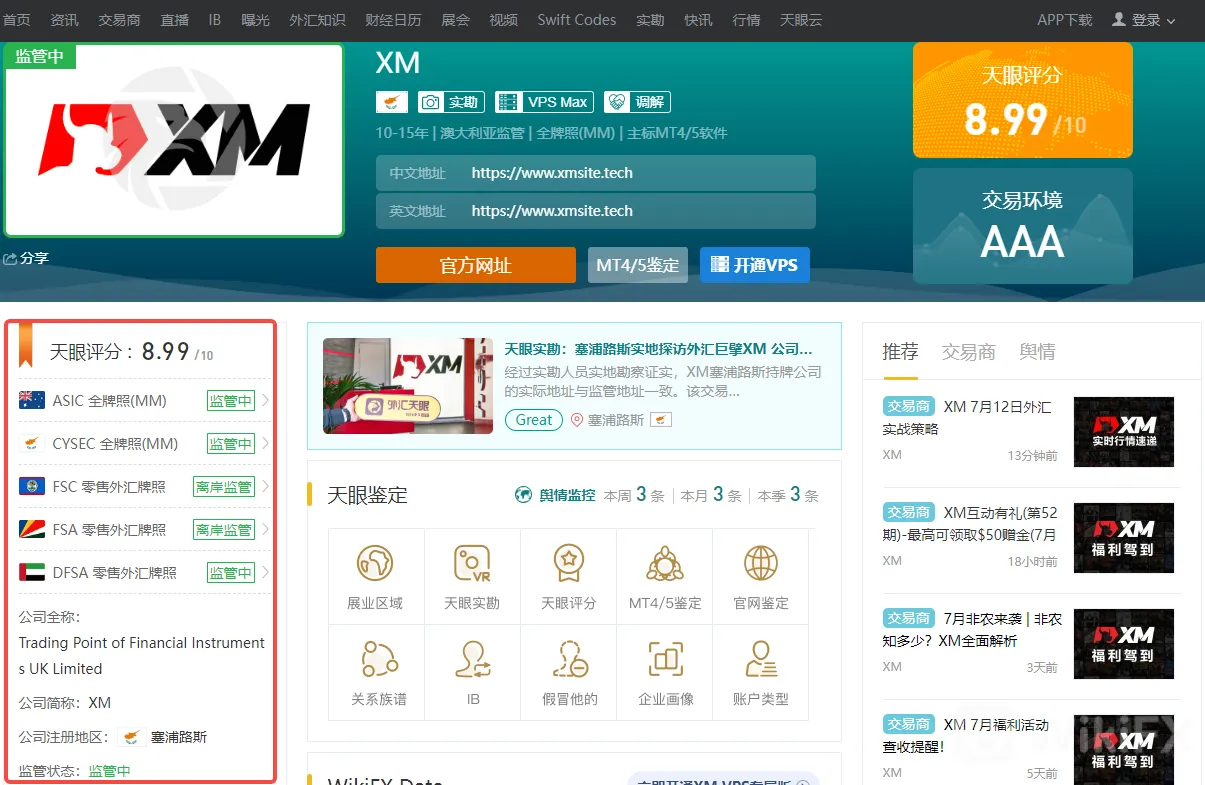Open 曝光 in top navigation

255,20
